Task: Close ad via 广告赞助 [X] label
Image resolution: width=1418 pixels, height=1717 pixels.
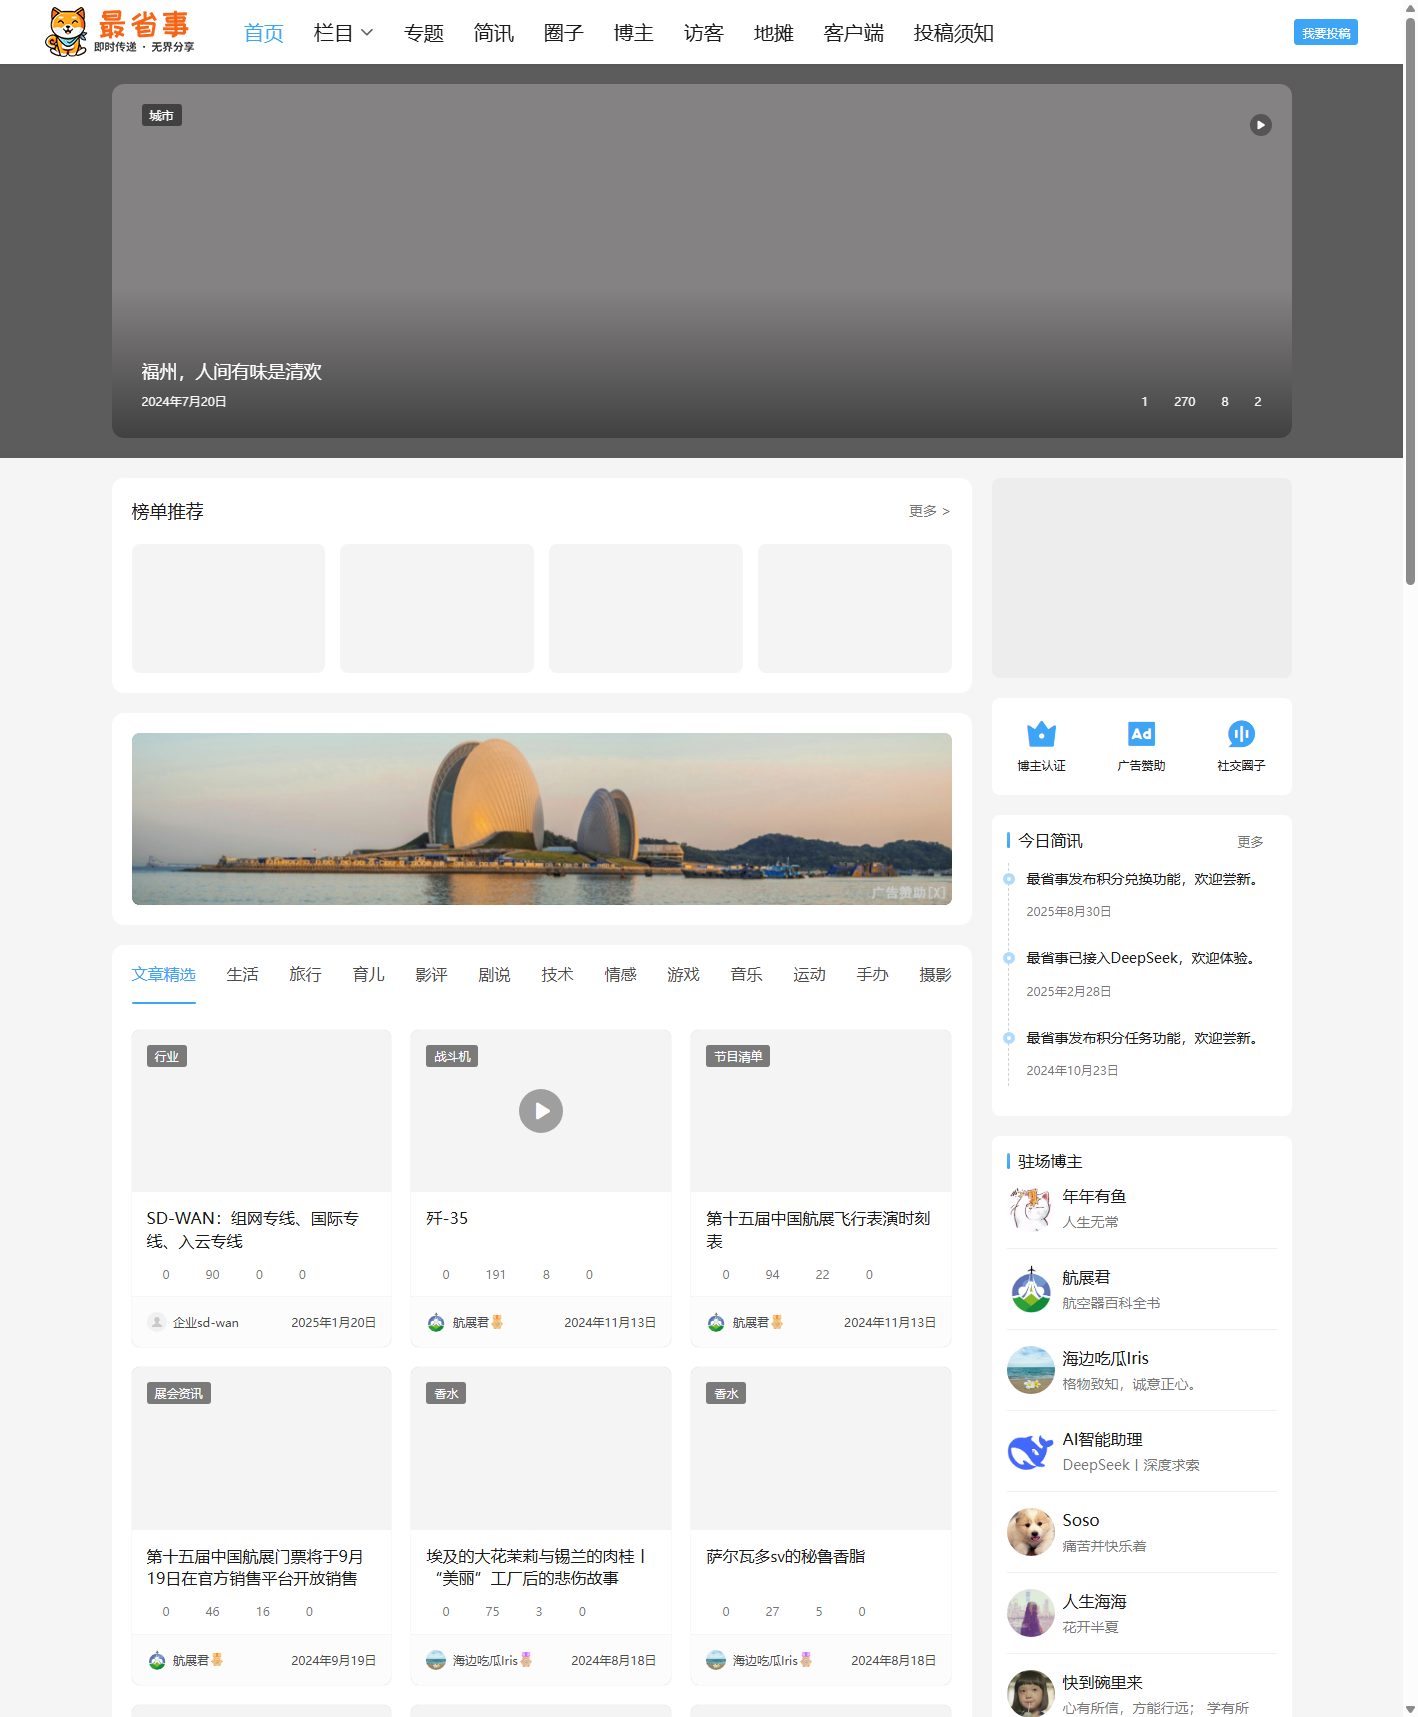Action: click(907, 893)
